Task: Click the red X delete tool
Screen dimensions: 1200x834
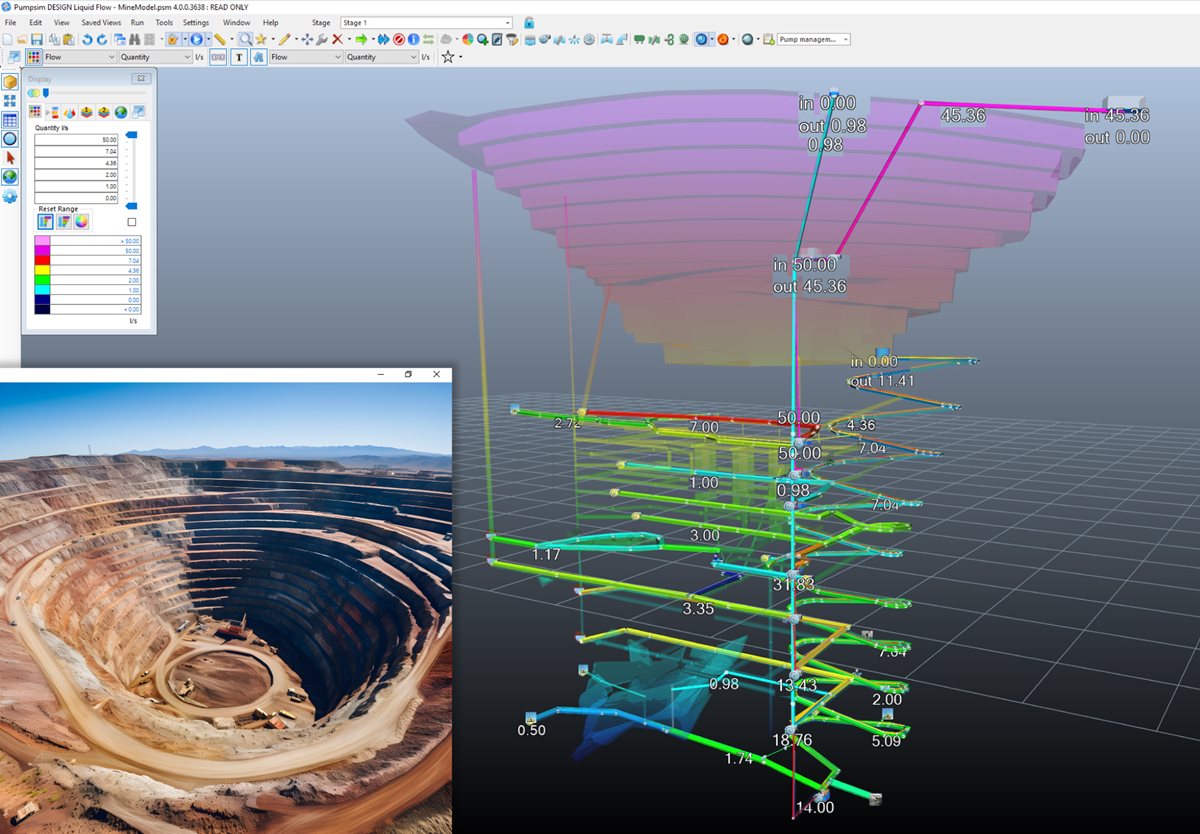Action: pyautogui.click(x=337, y=39)
